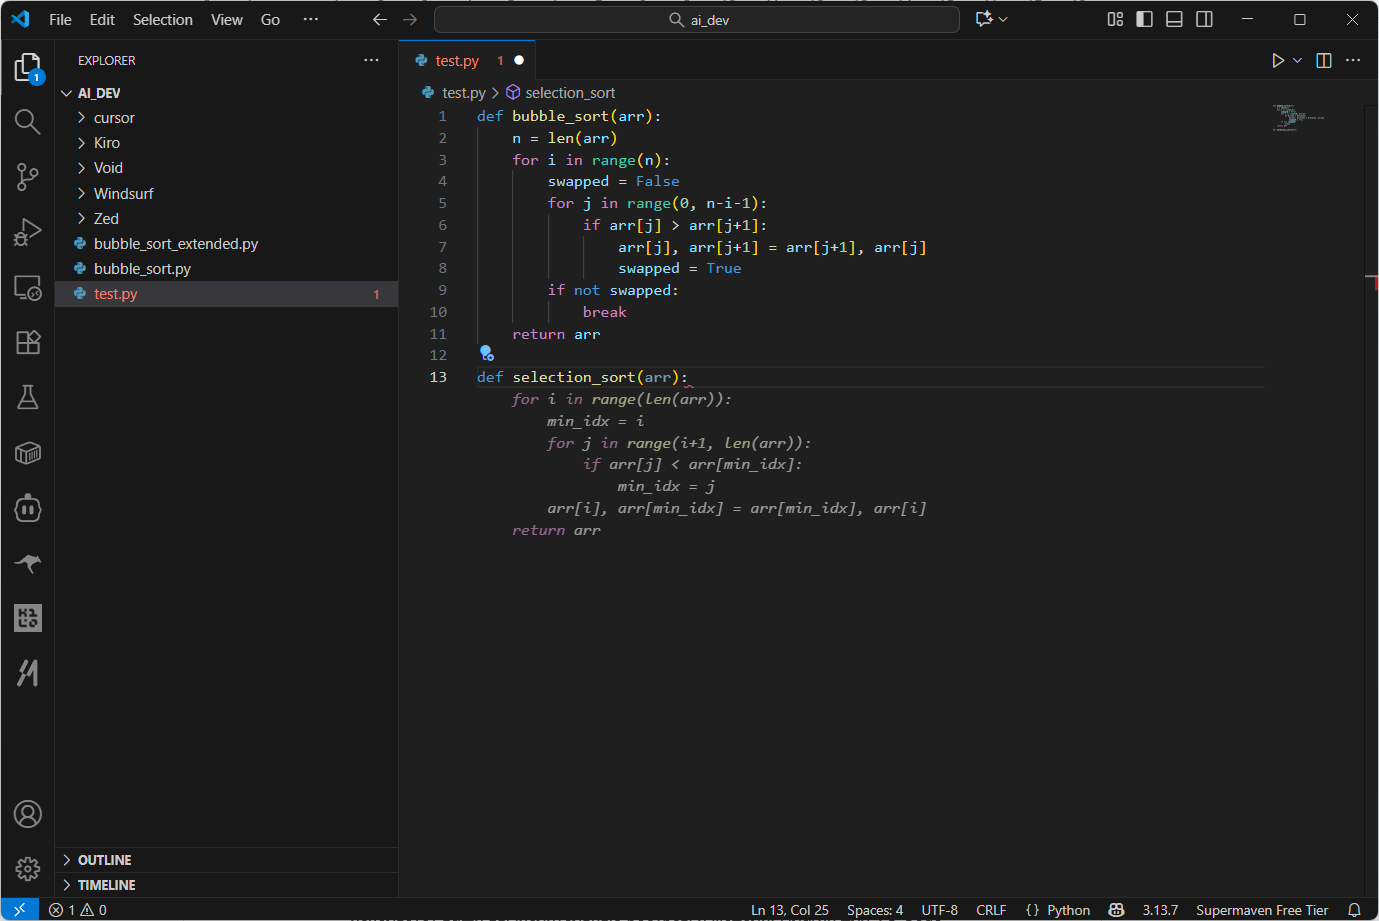Open the Run and Debug view
Image resolution: width=1379 pixels, height=921 pixels.
point(27,232)
